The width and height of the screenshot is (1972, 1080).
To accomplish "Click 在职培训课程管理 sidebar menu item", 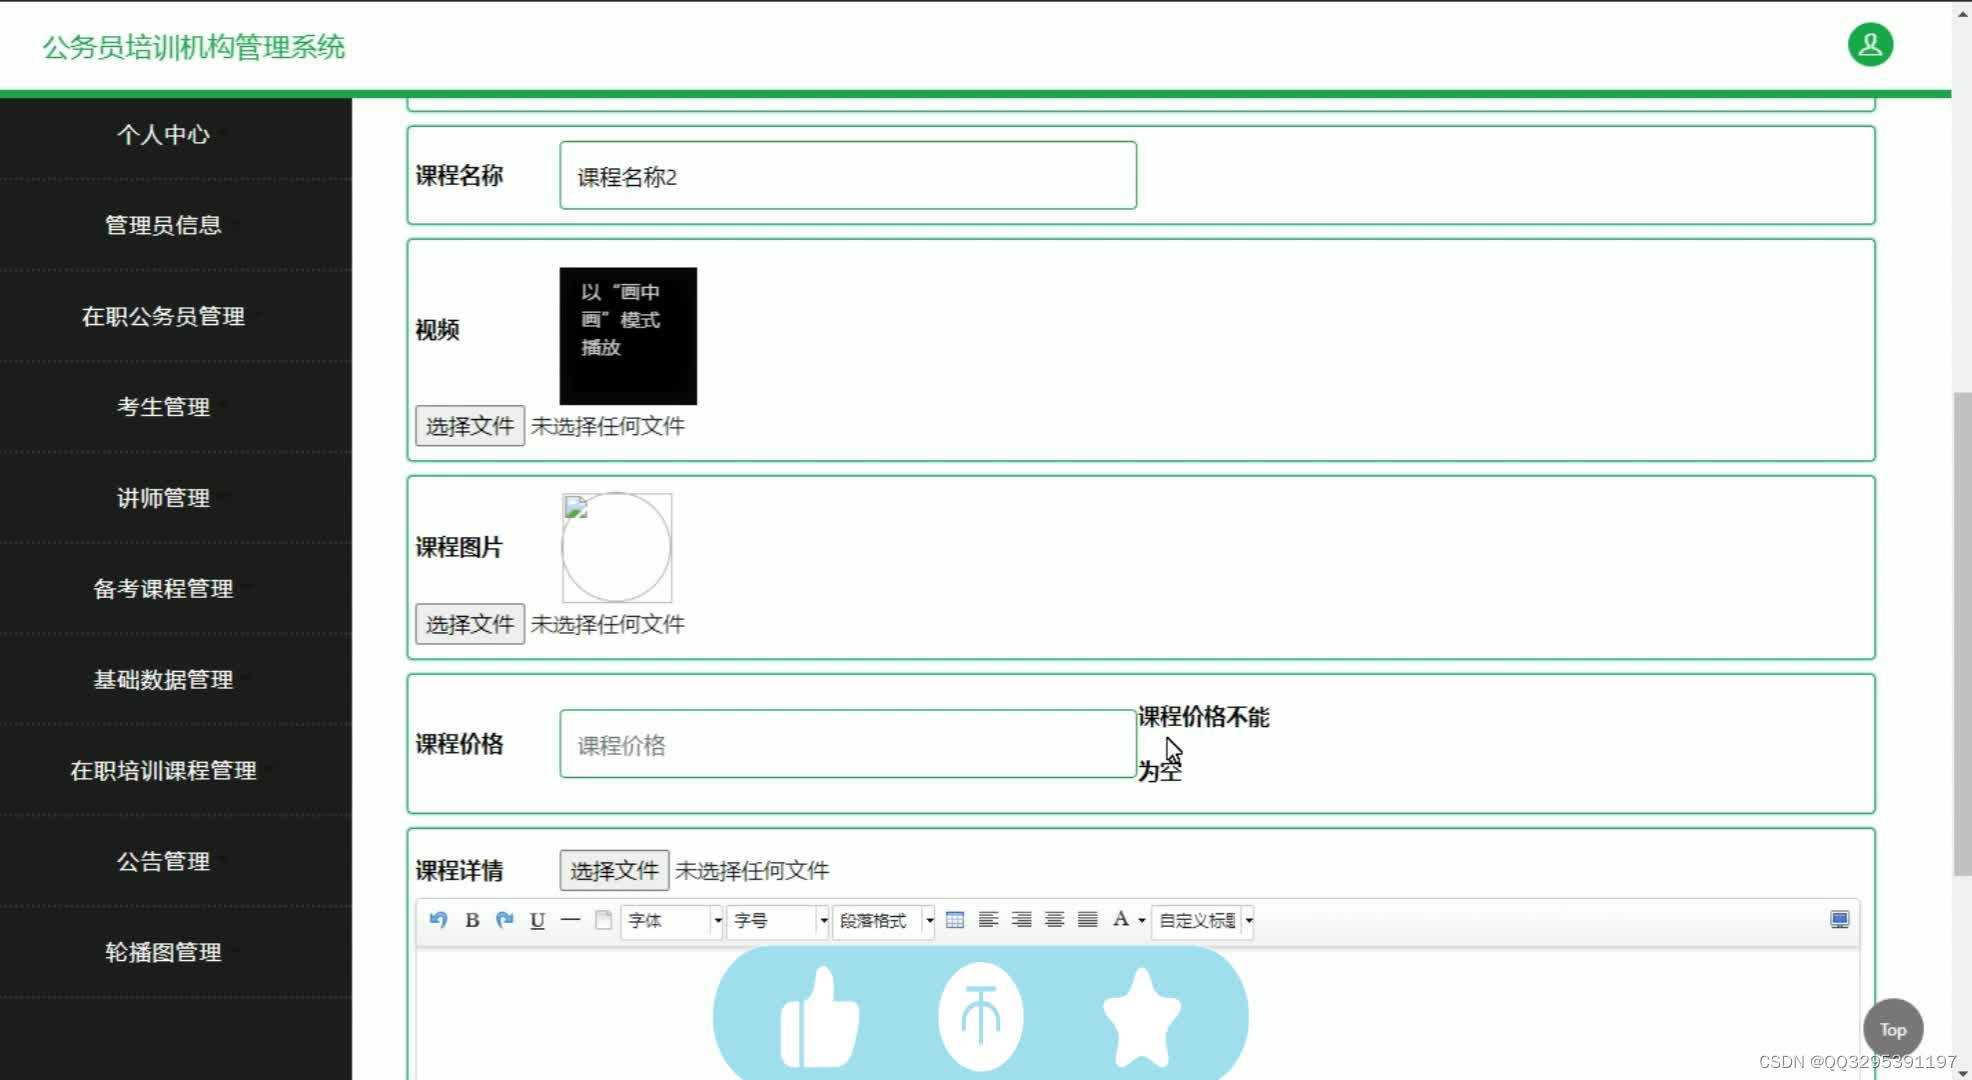I will [x=164, y=770].
